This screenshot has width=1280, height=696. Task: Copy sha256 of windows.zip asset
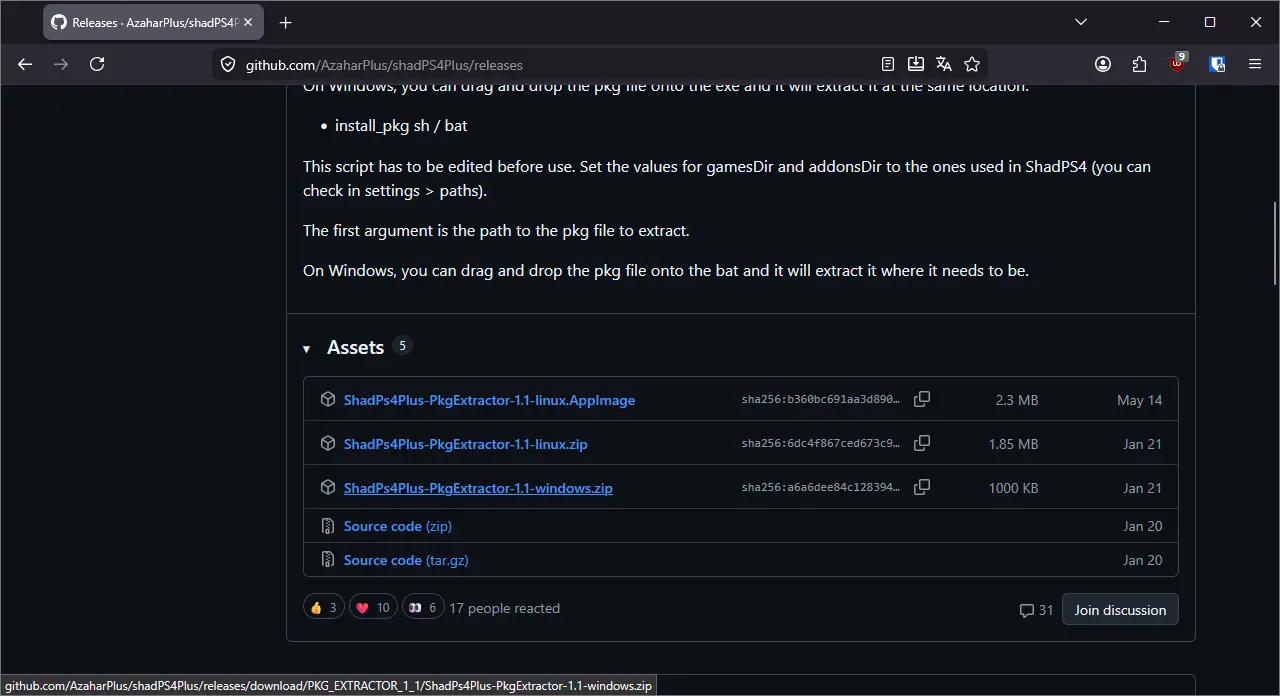(922, 487)
